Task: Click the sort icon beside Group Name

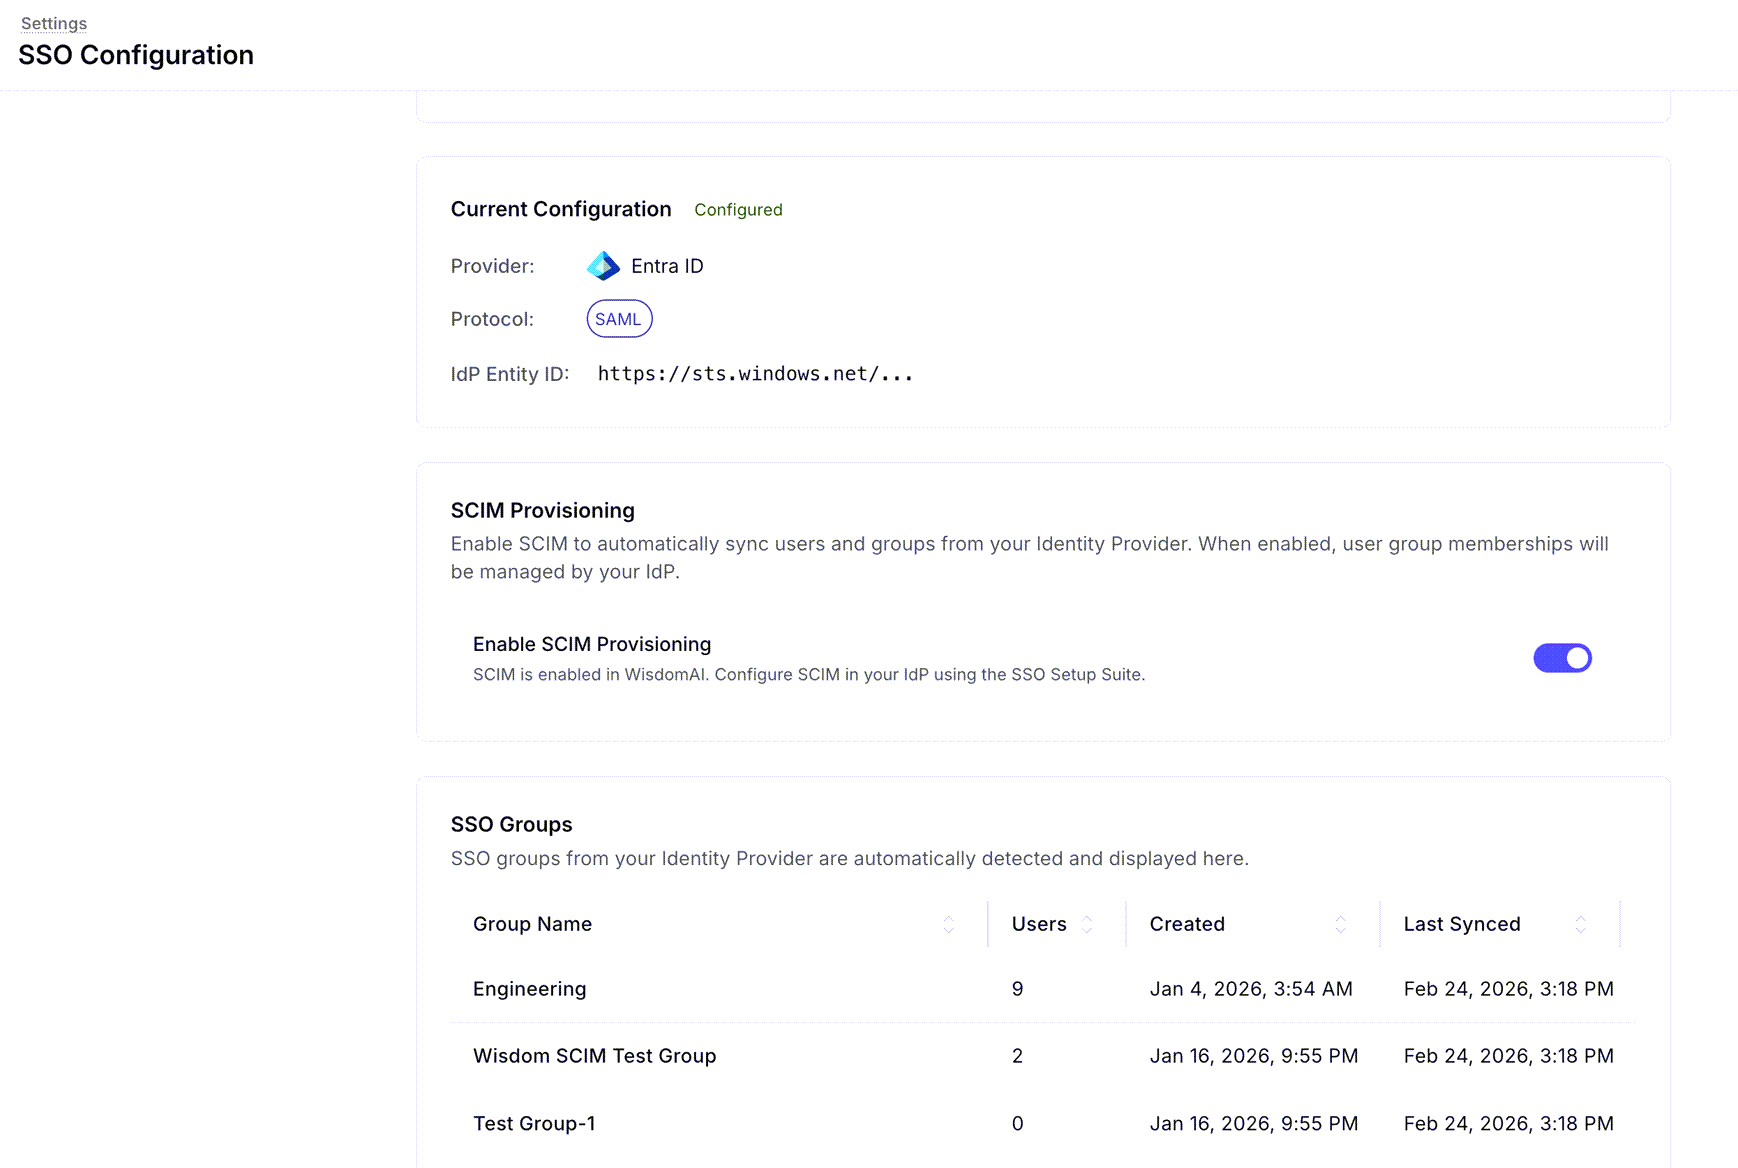Action: (x=948, y=924)
